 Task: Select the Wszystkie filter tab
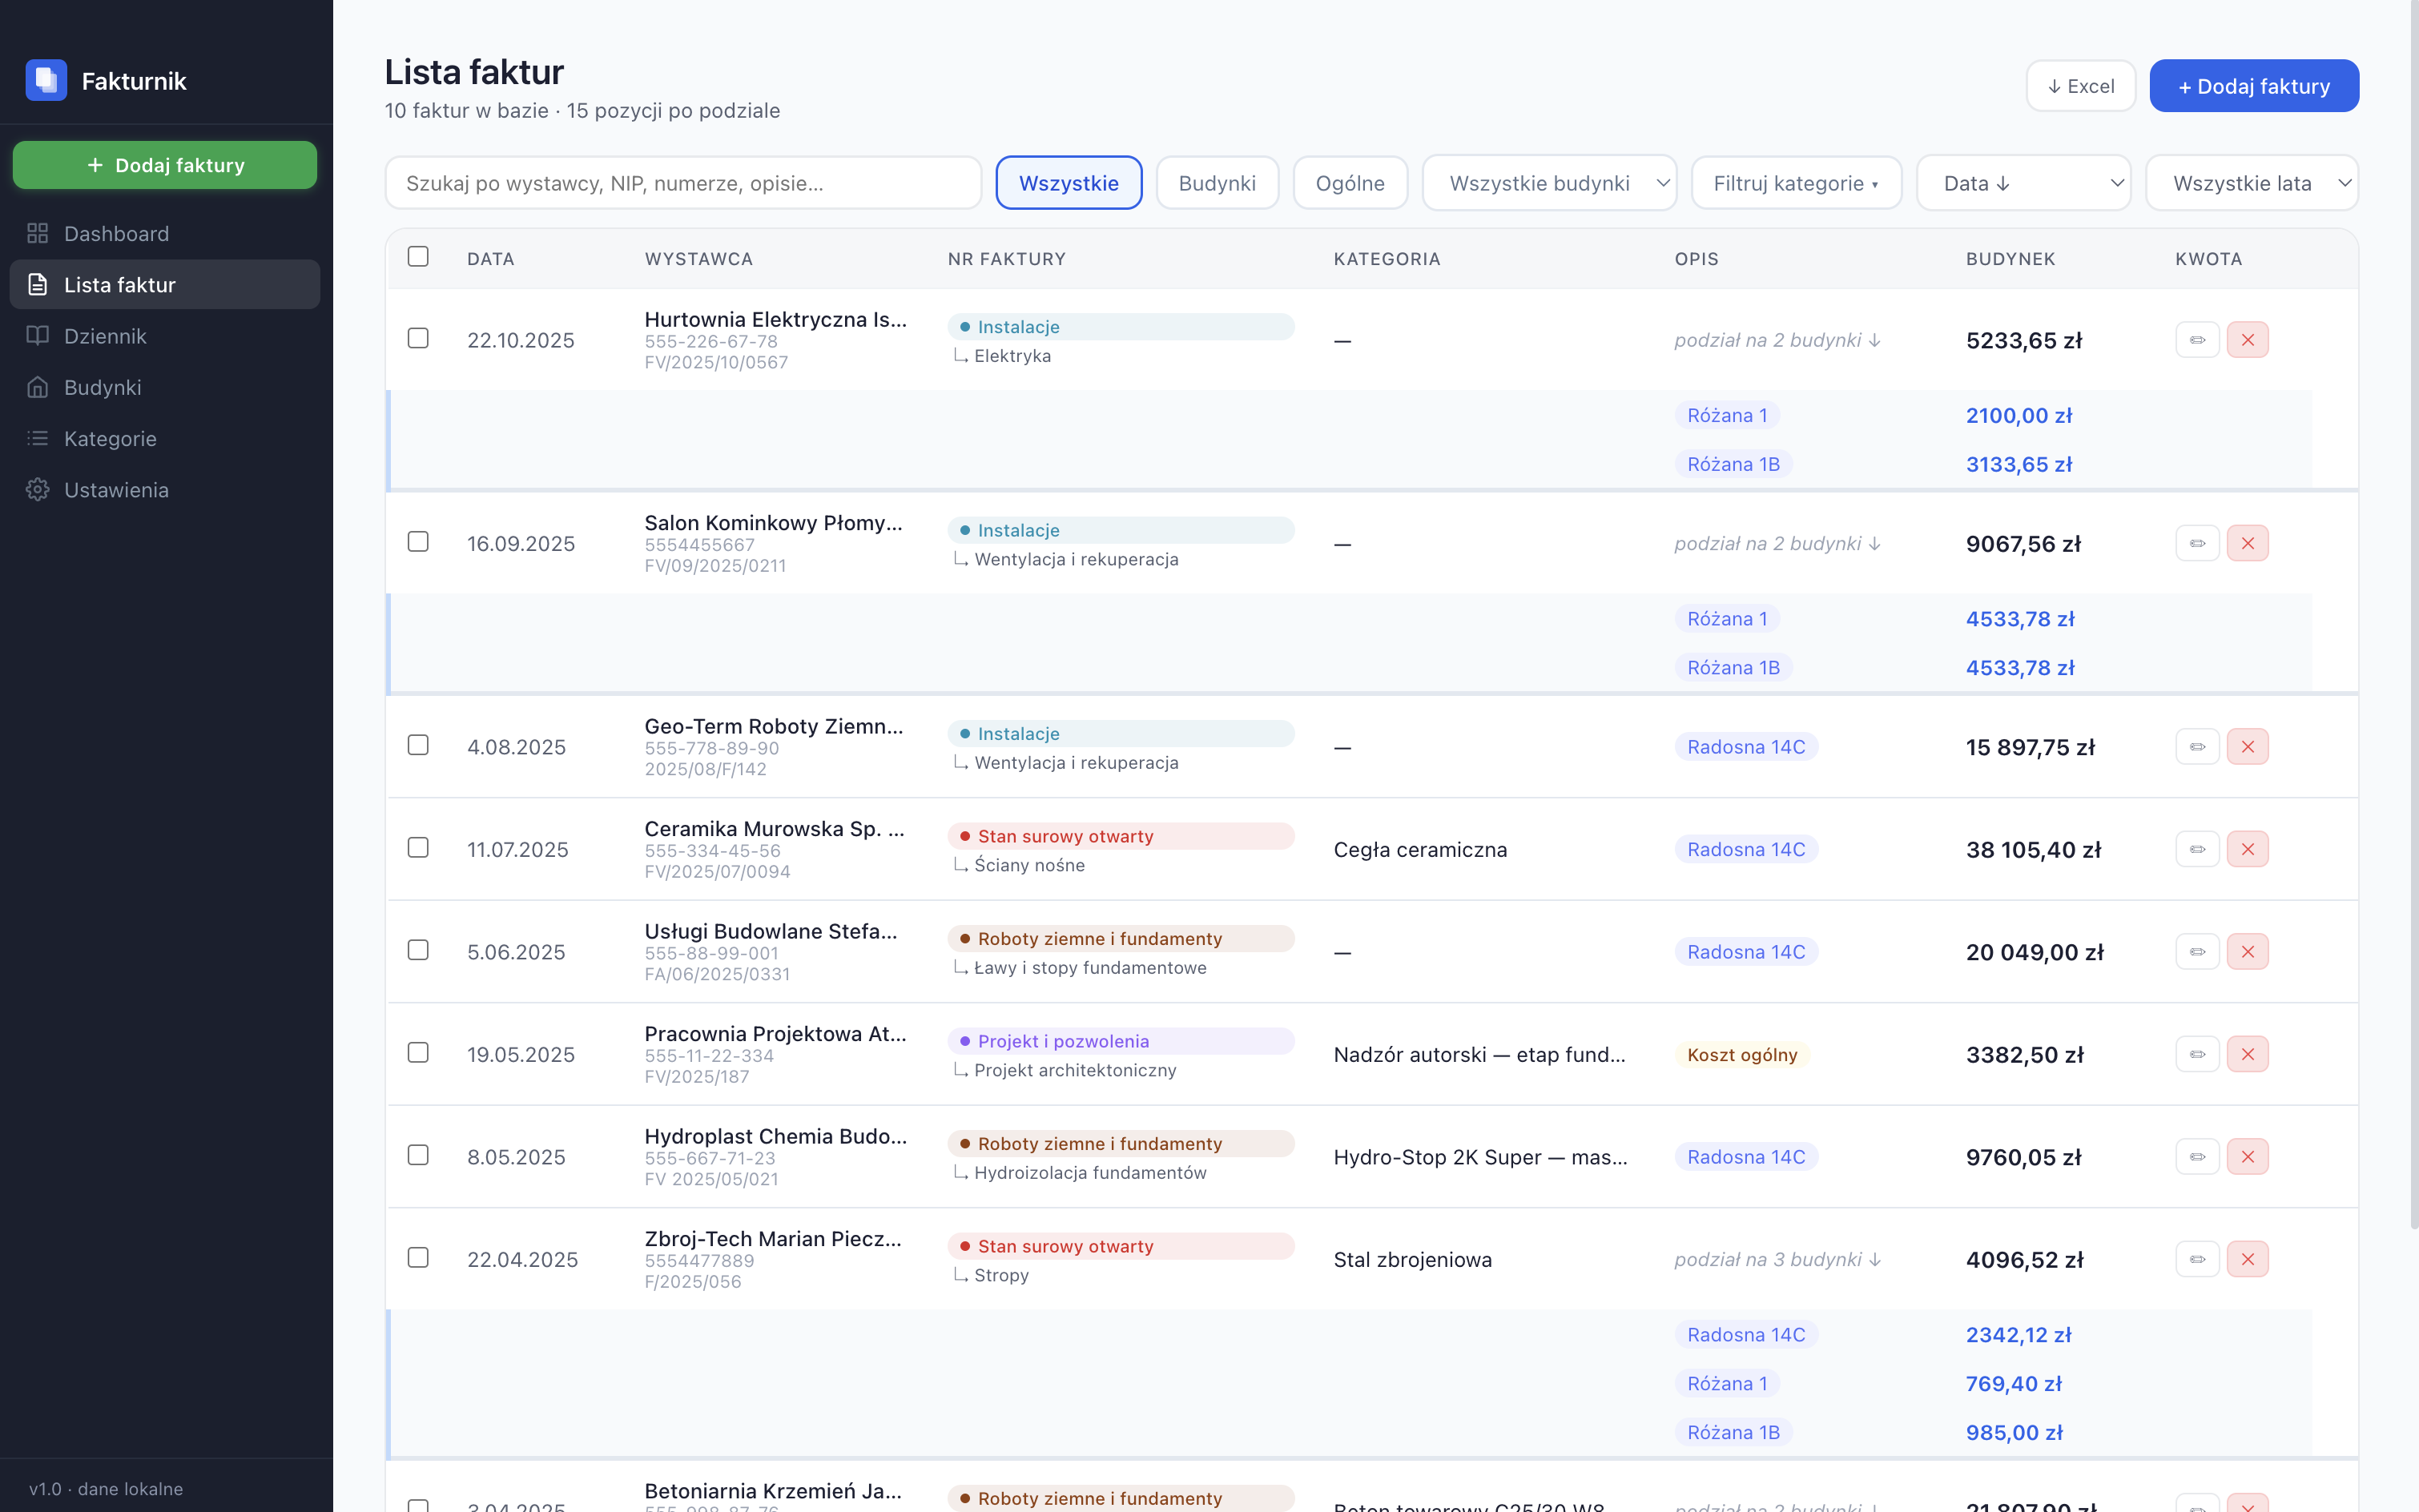pyautogui.click(x=1069, y=183)
